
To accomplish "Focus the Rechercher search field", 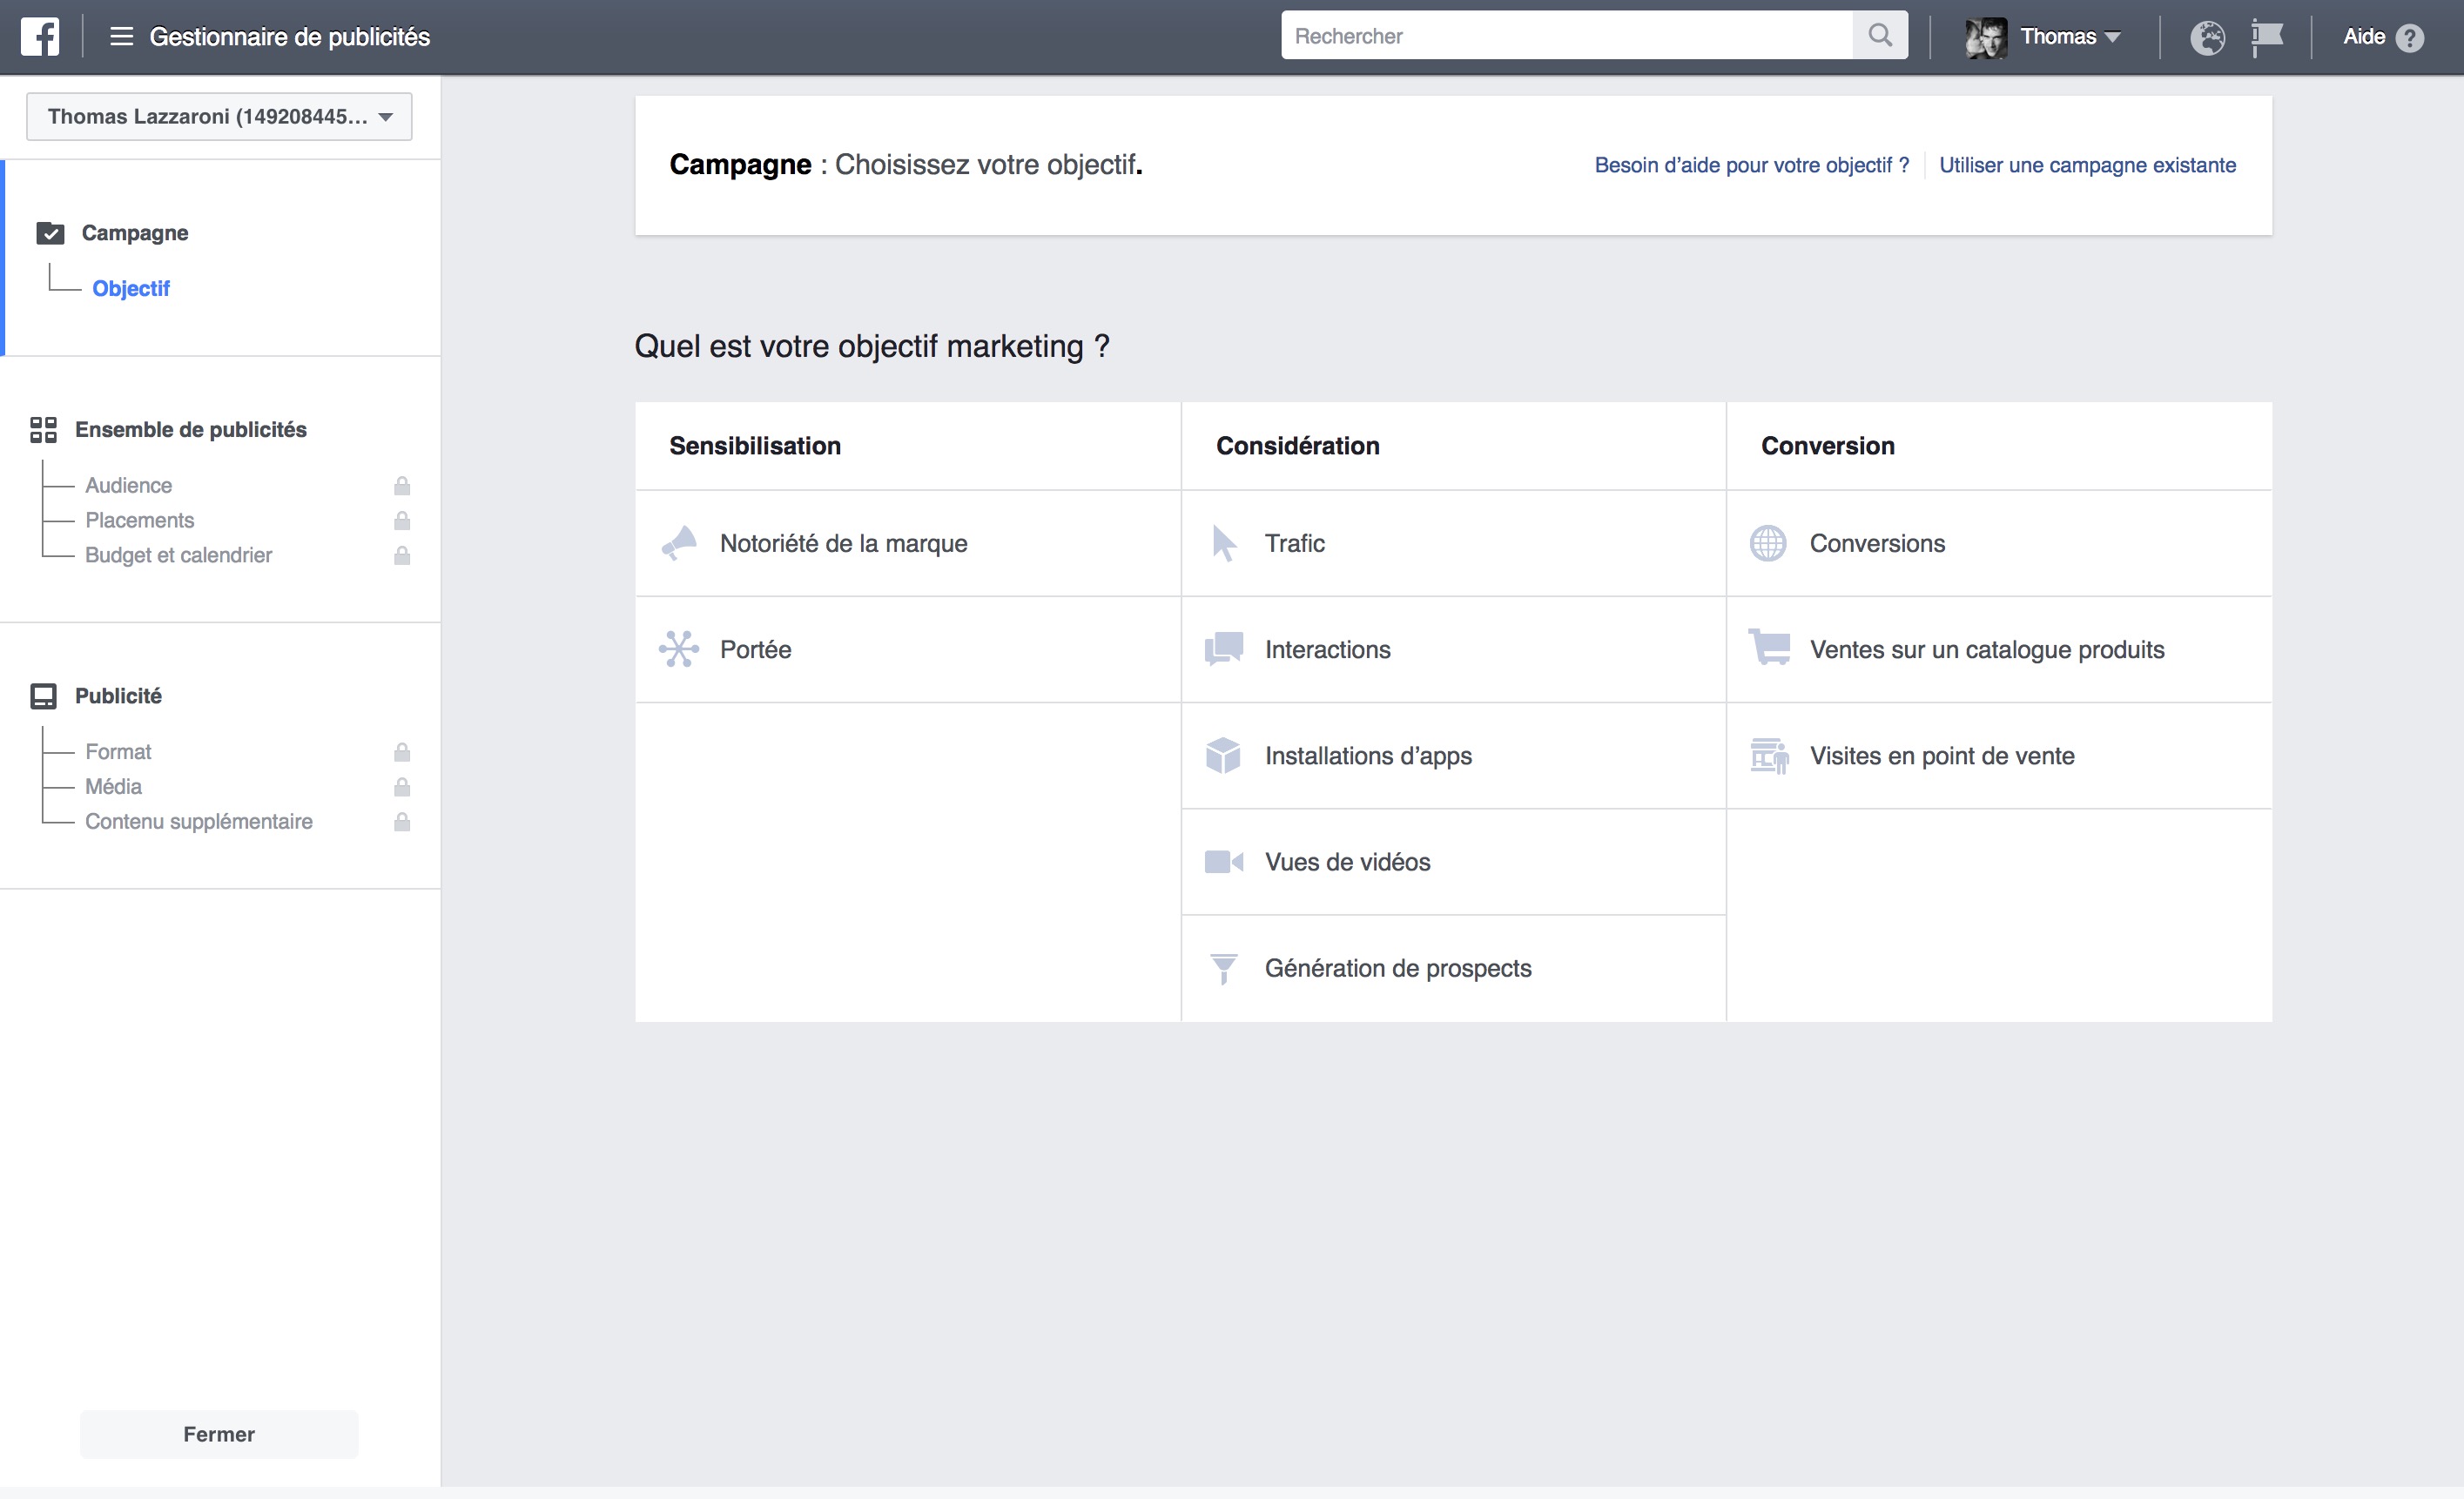I will [1565, 36].
